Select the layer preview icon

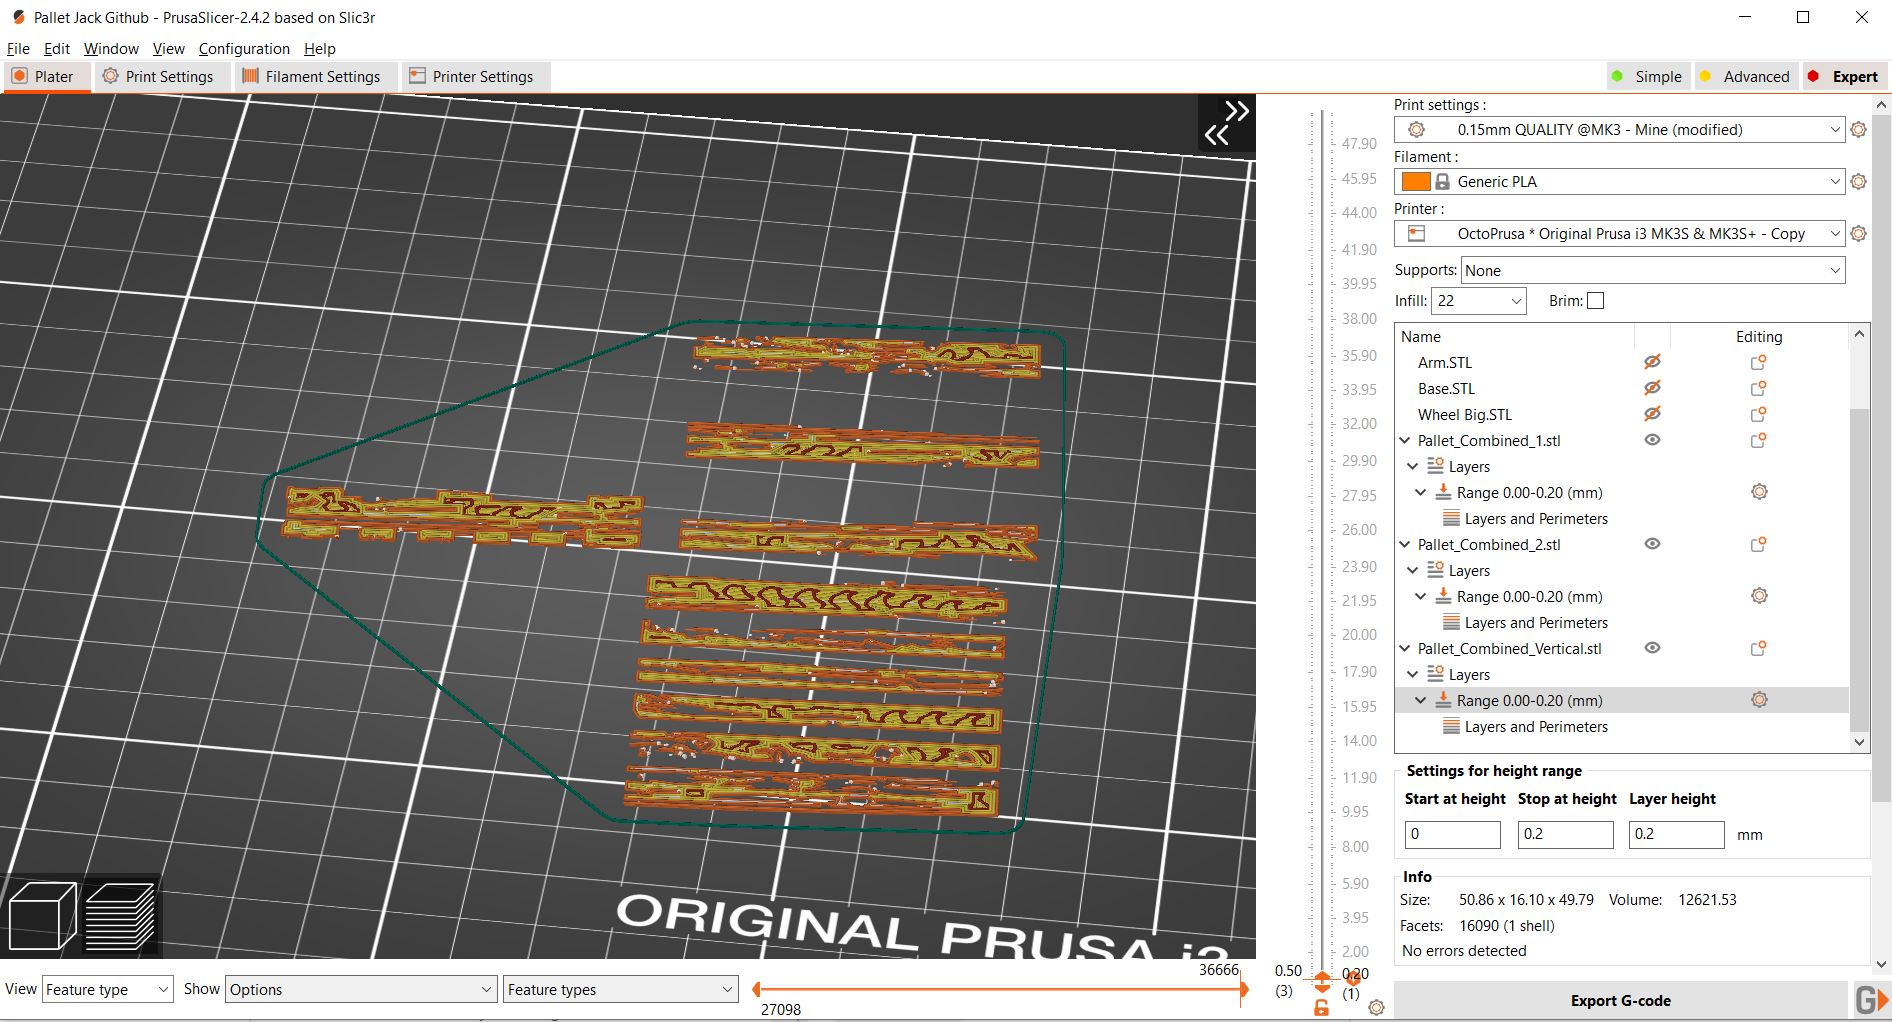tap(120, 915)
